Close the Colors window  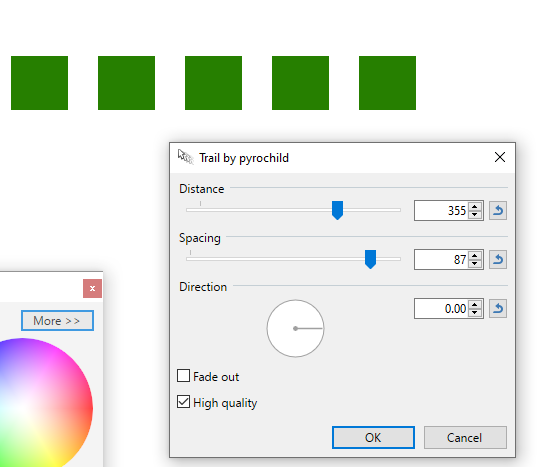click(92, 288)
